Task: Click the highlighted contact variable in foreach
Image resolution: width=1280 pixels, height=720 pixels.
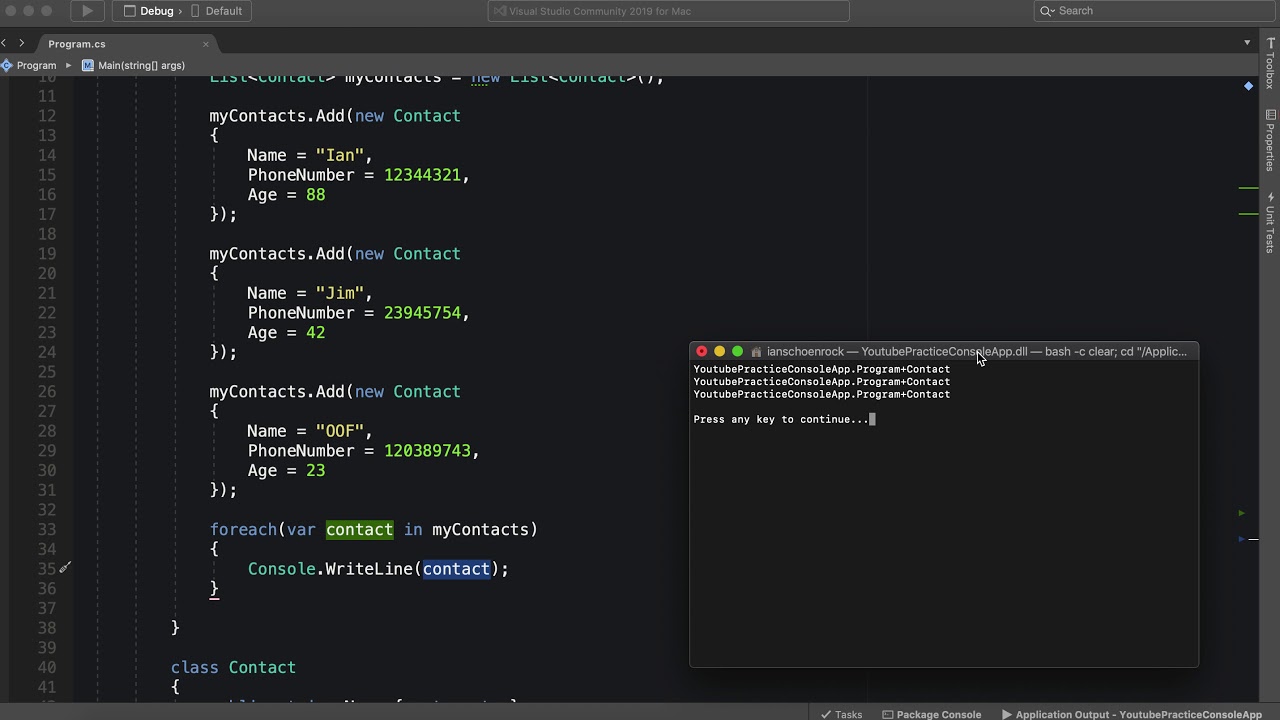Action: pos(359,529)
